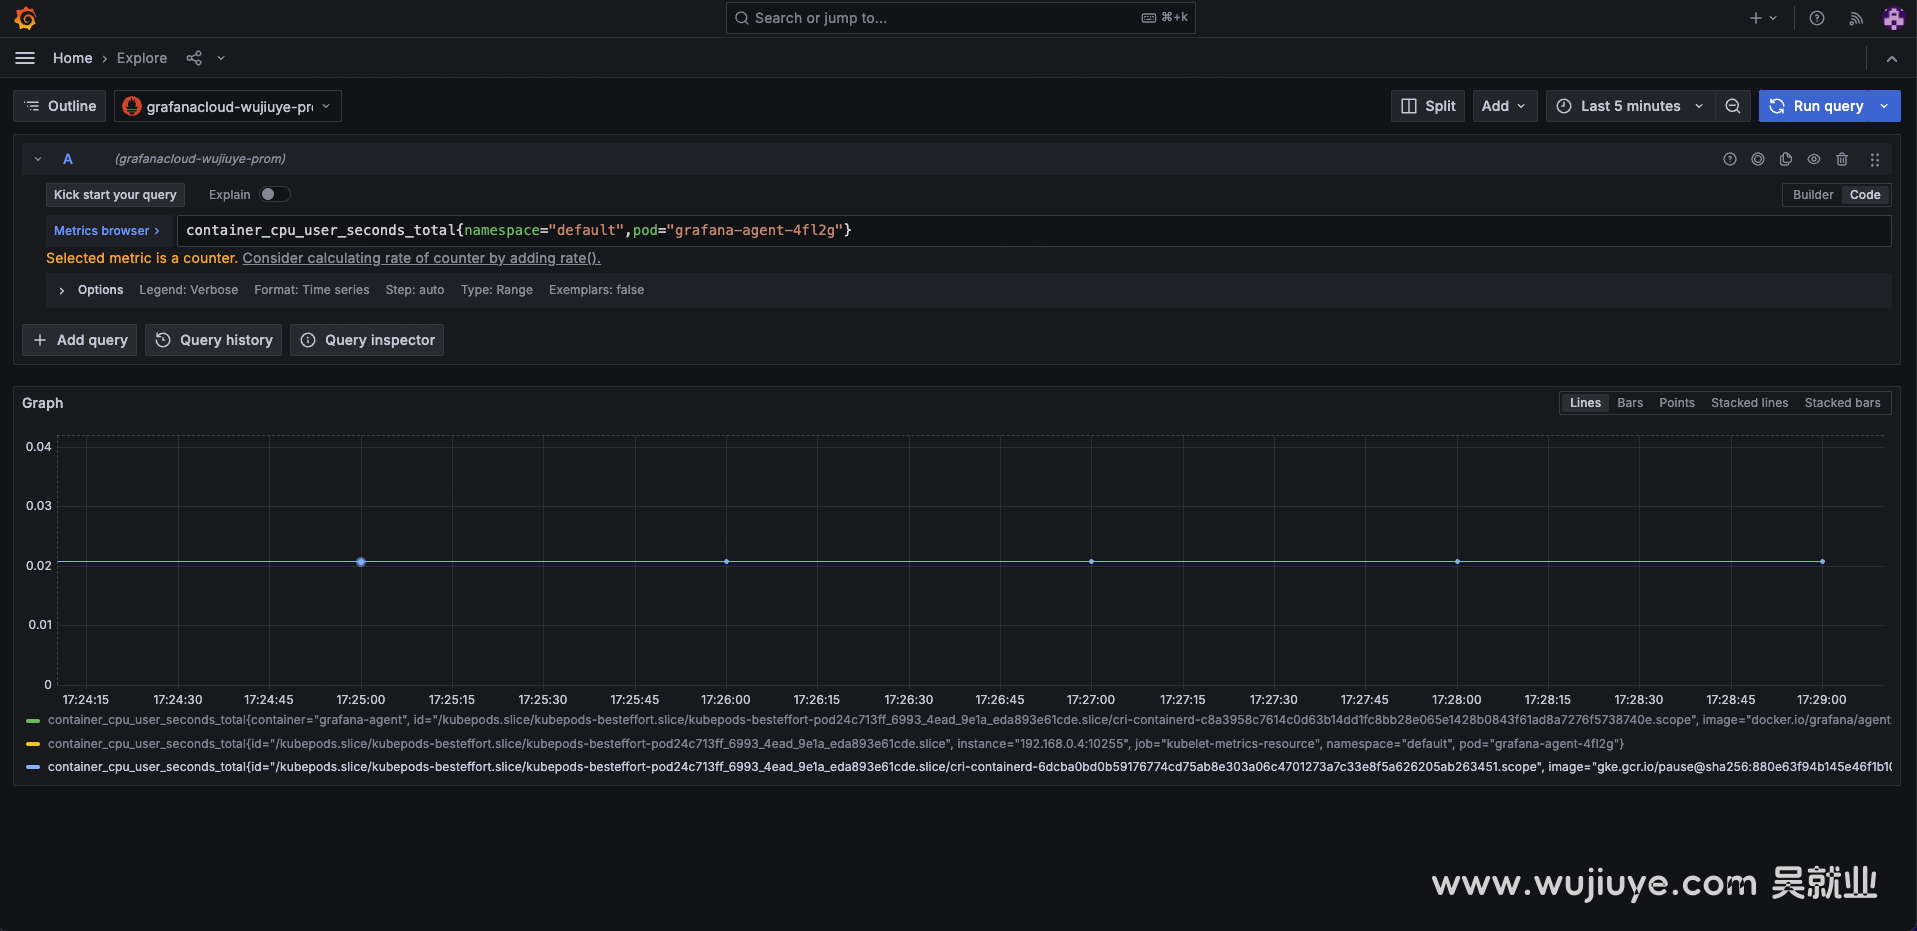
Task: Open the news feed RSS icon
Action: coord(1856,18)
